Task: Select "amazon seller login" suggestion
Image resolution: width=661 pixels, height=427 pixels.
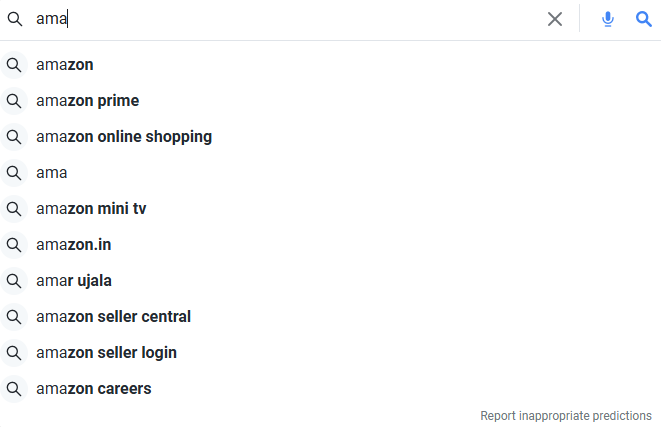Action: (106, 353)
